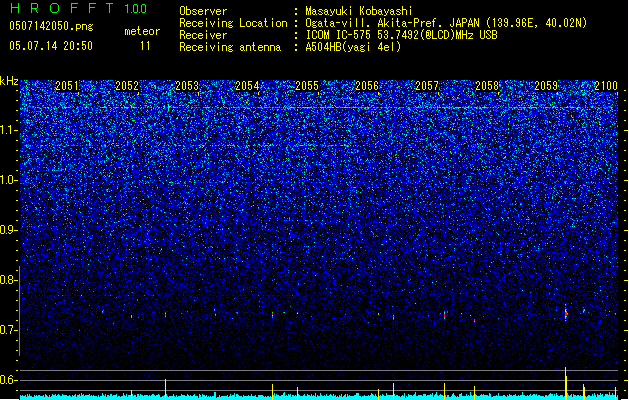Click the date stamp 05.07.14 20:50
Viewport: 629px width, 400px height.
pos(51,46)
